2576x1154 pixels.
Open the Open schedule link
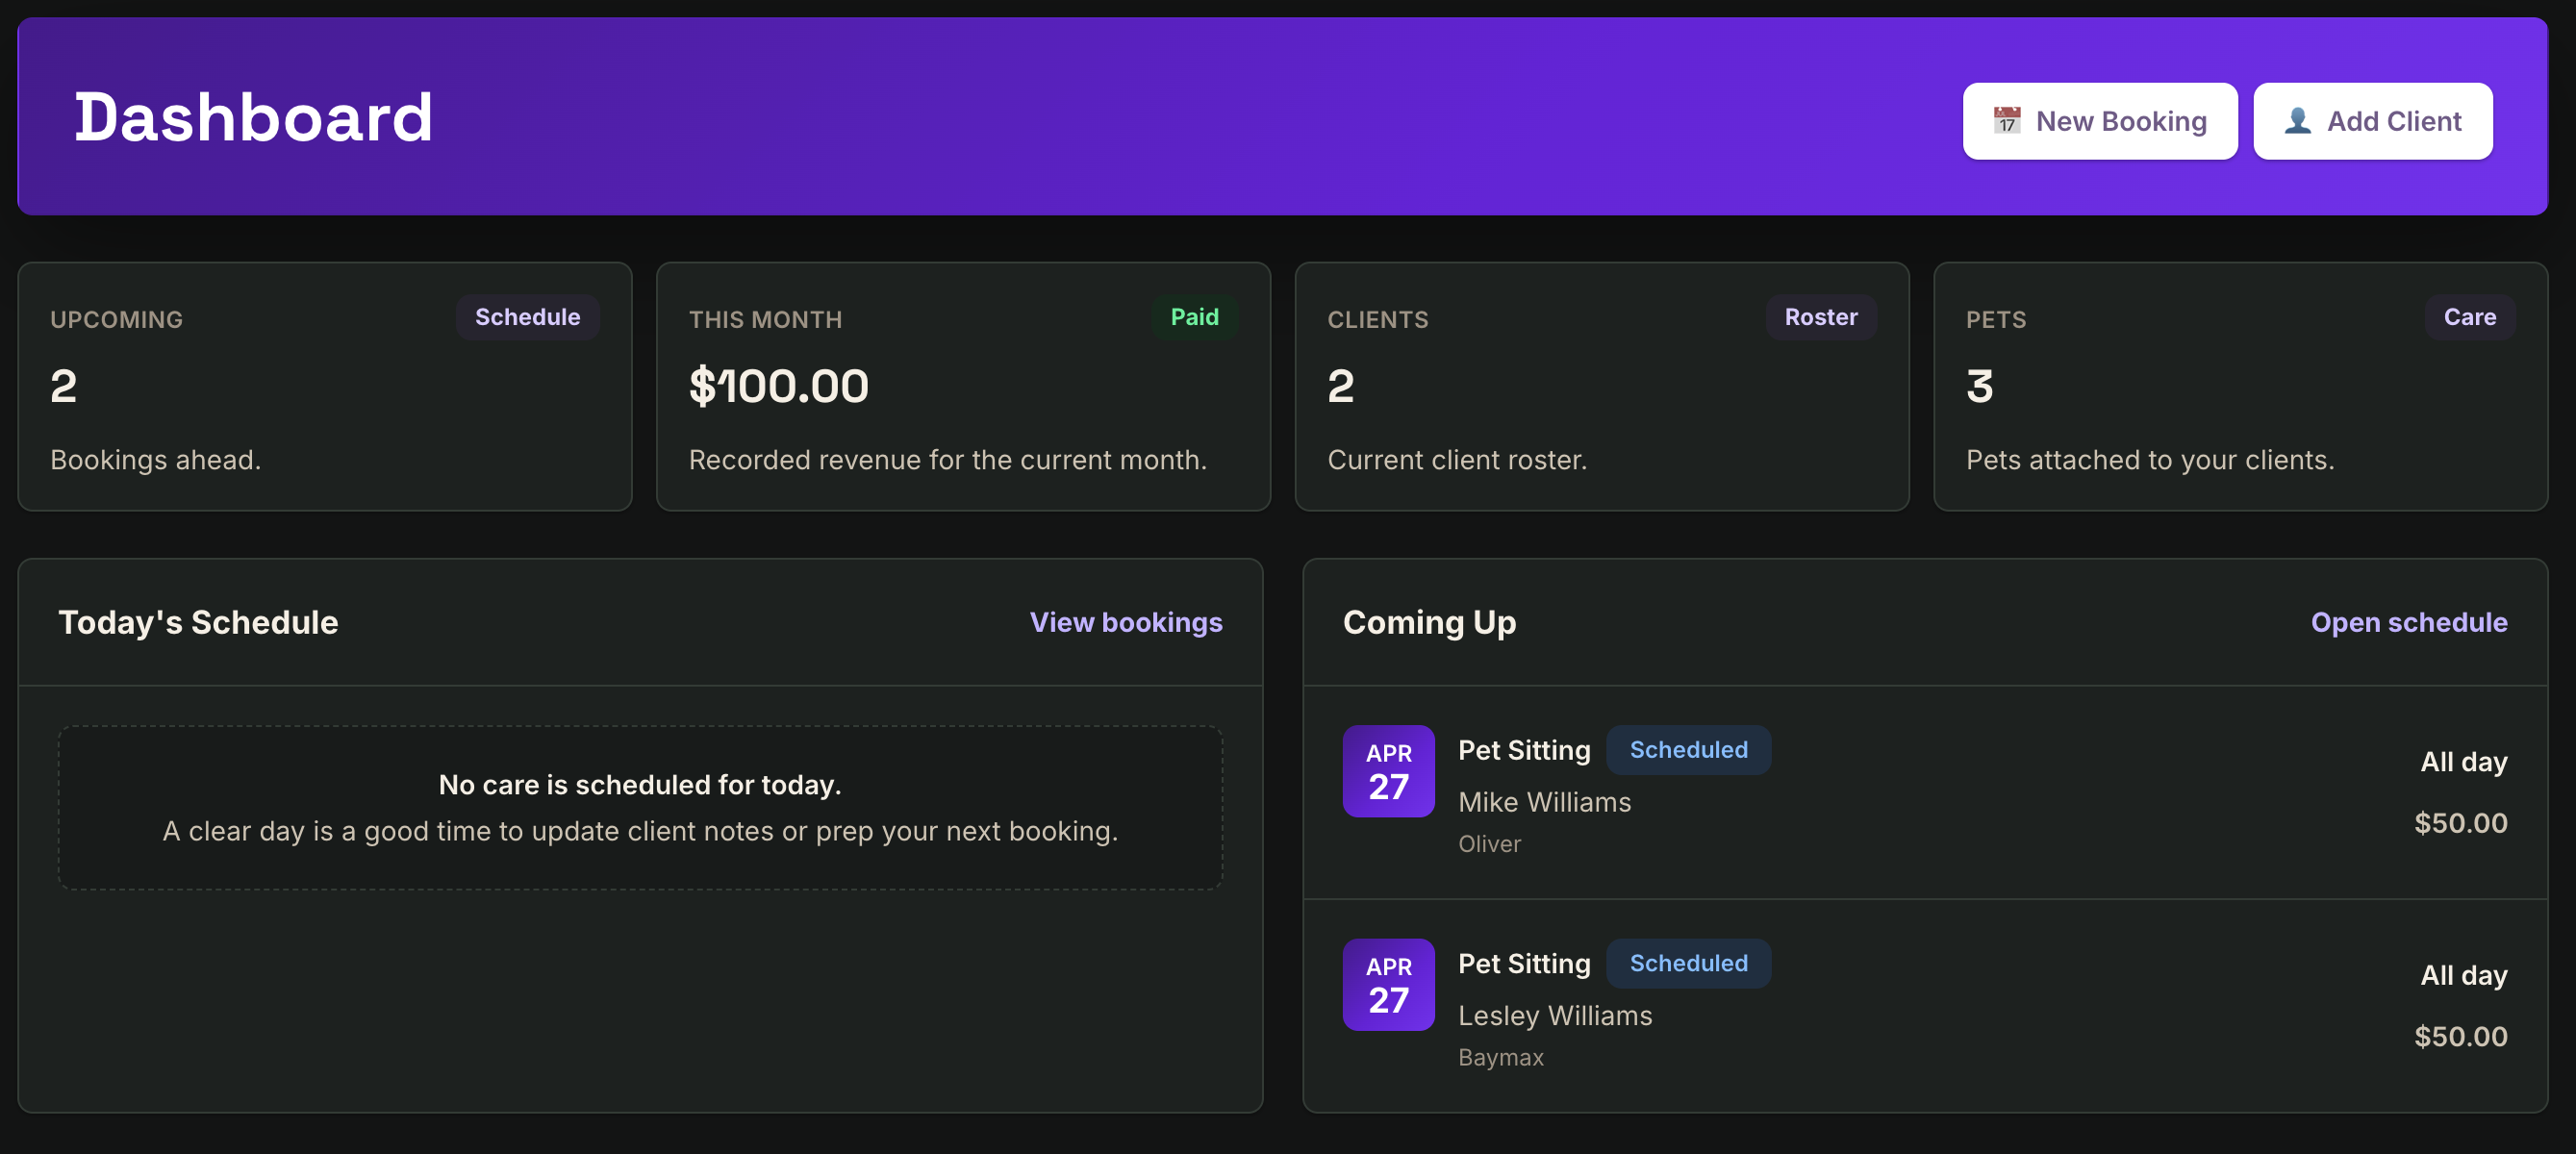click(2409, 622)
